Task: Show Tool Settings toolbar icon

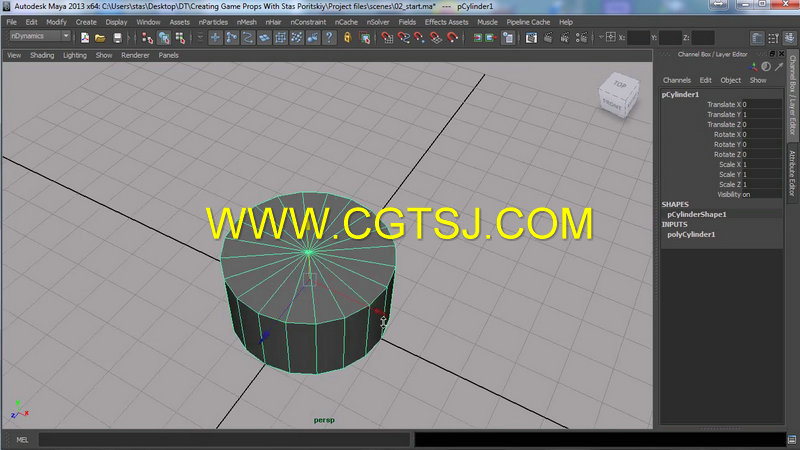Action: pos(773,38)
